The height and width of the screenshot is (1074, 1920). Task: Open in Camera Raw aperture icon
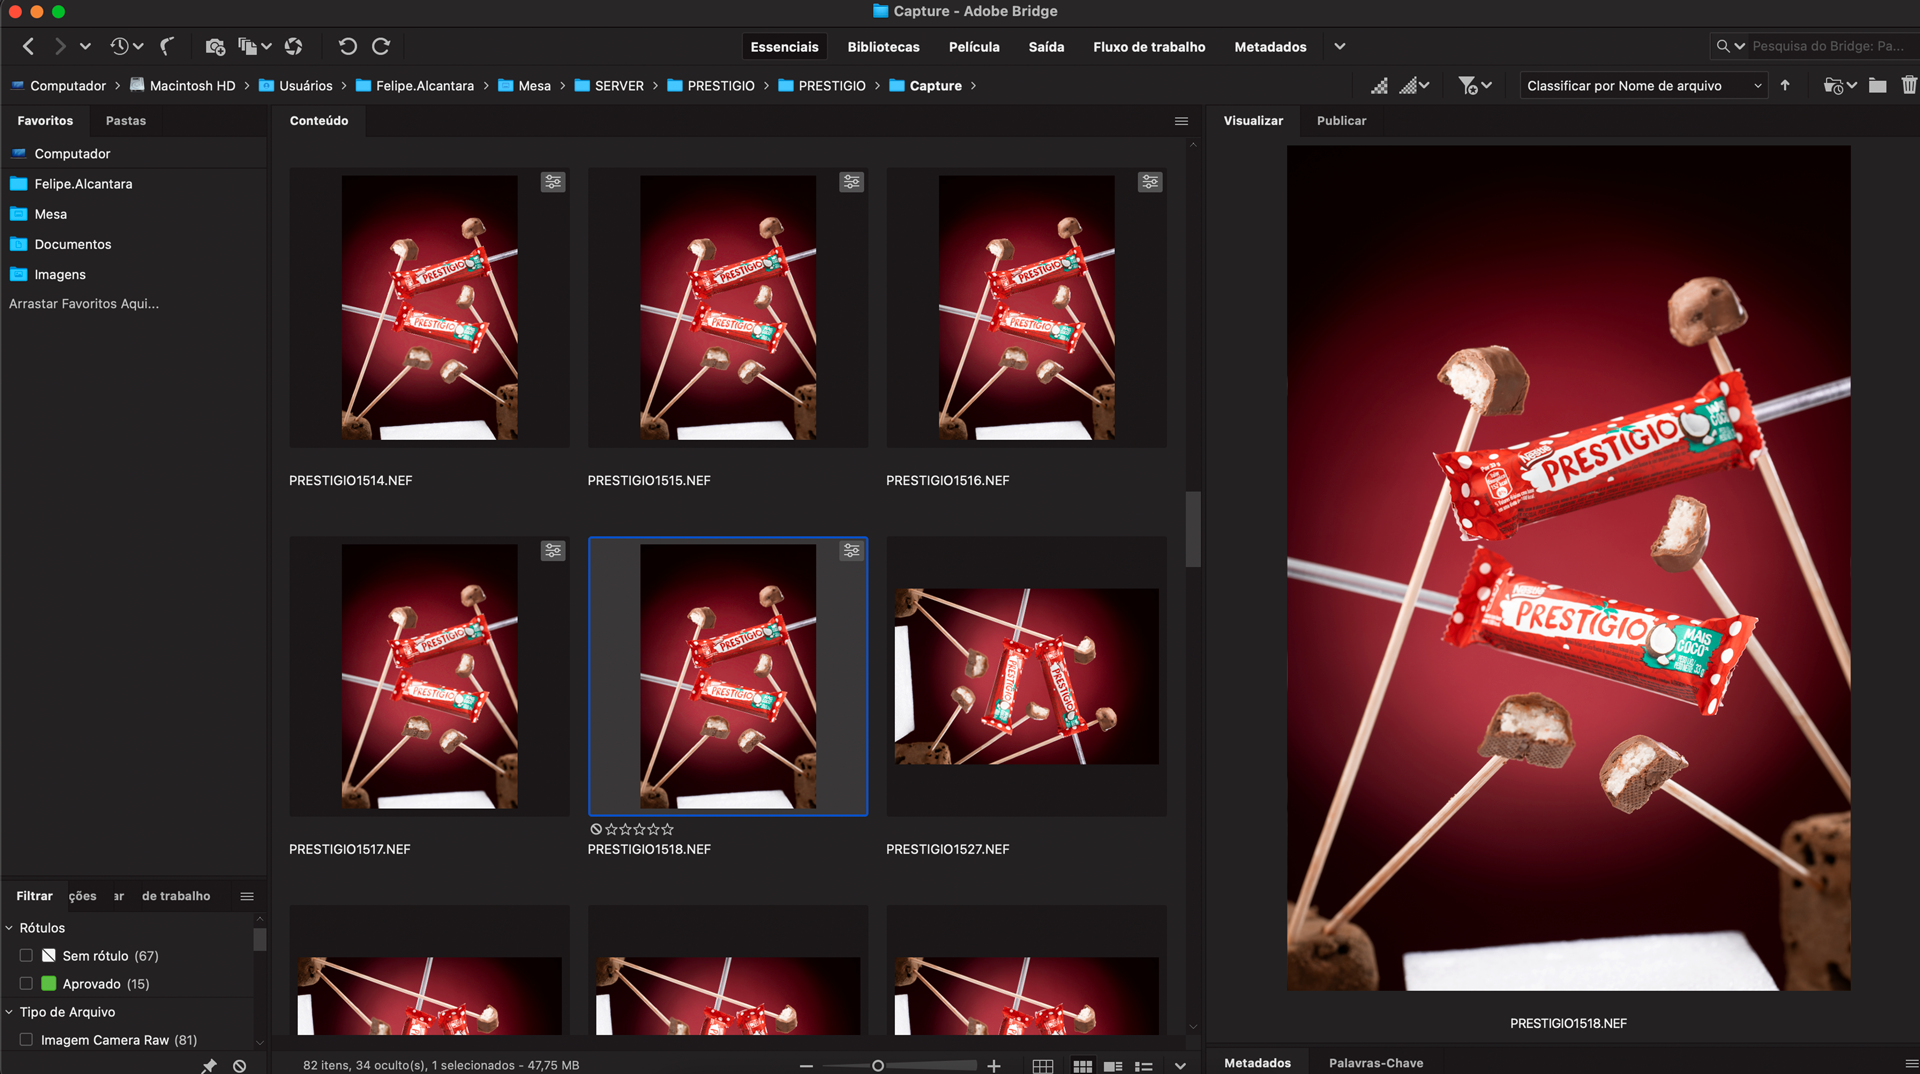293,46
